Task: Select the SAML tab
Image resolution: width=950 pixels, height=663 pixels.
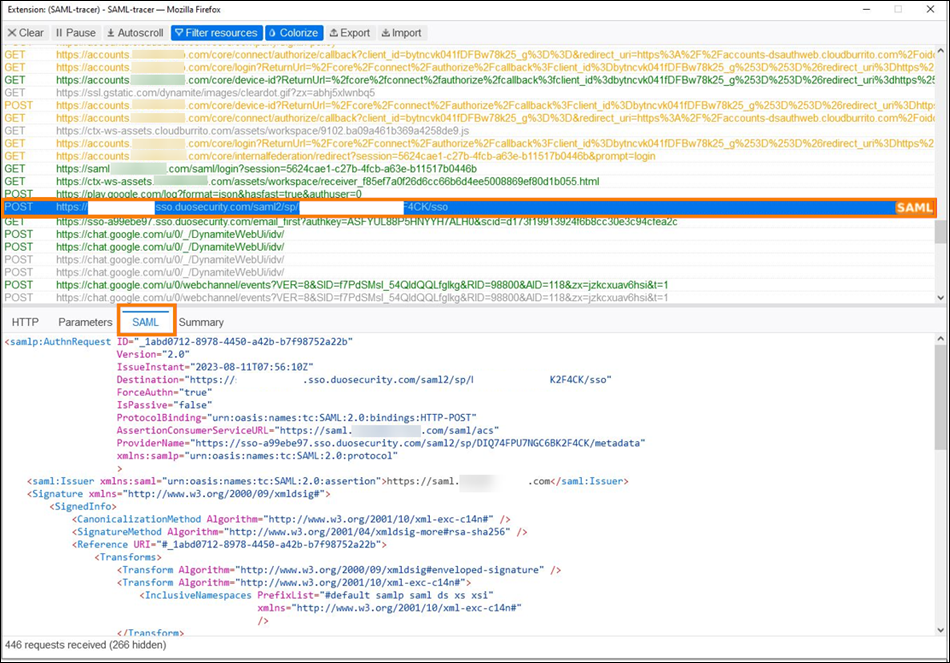Action: click(x=146, y=322)
